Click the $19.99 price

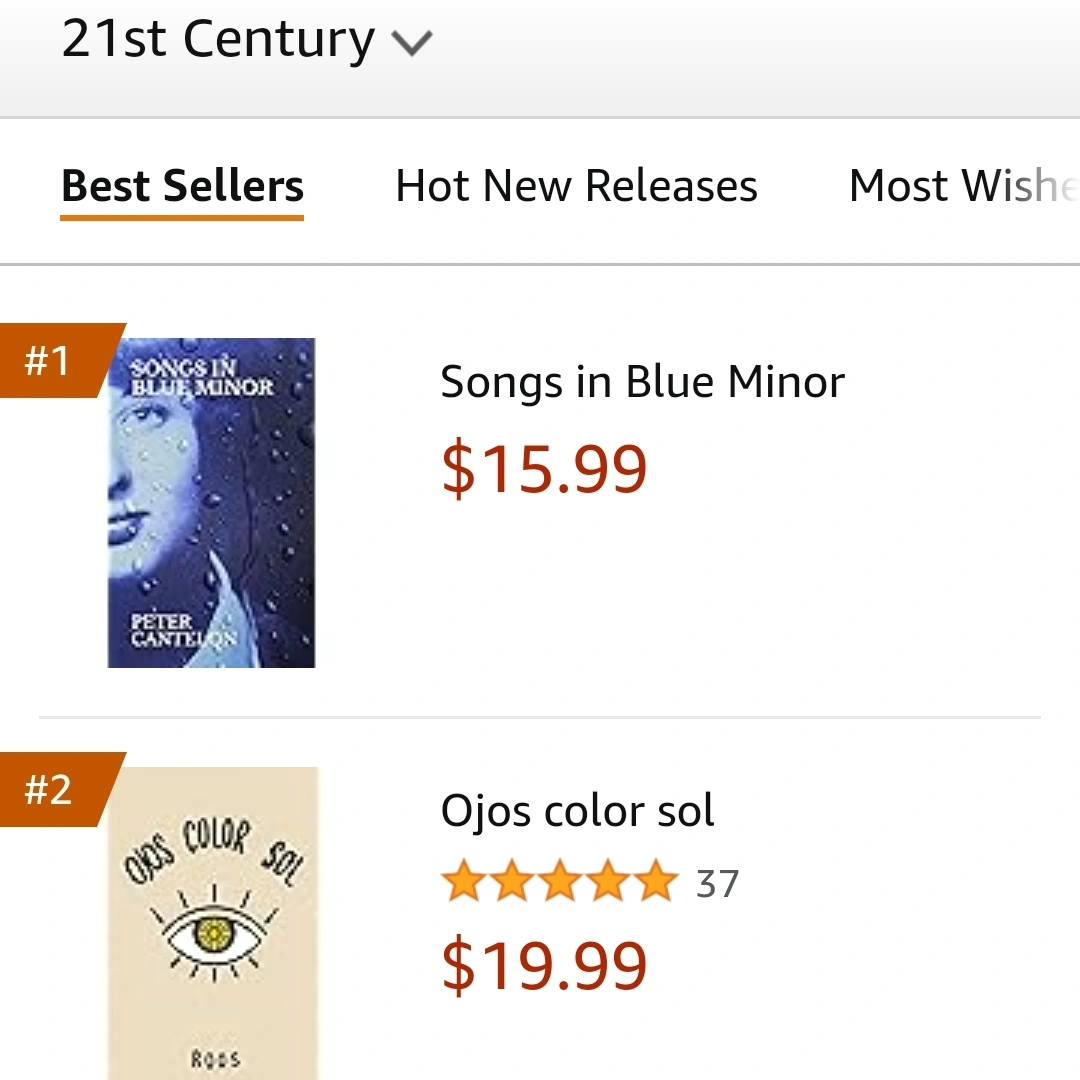[544, 965]
